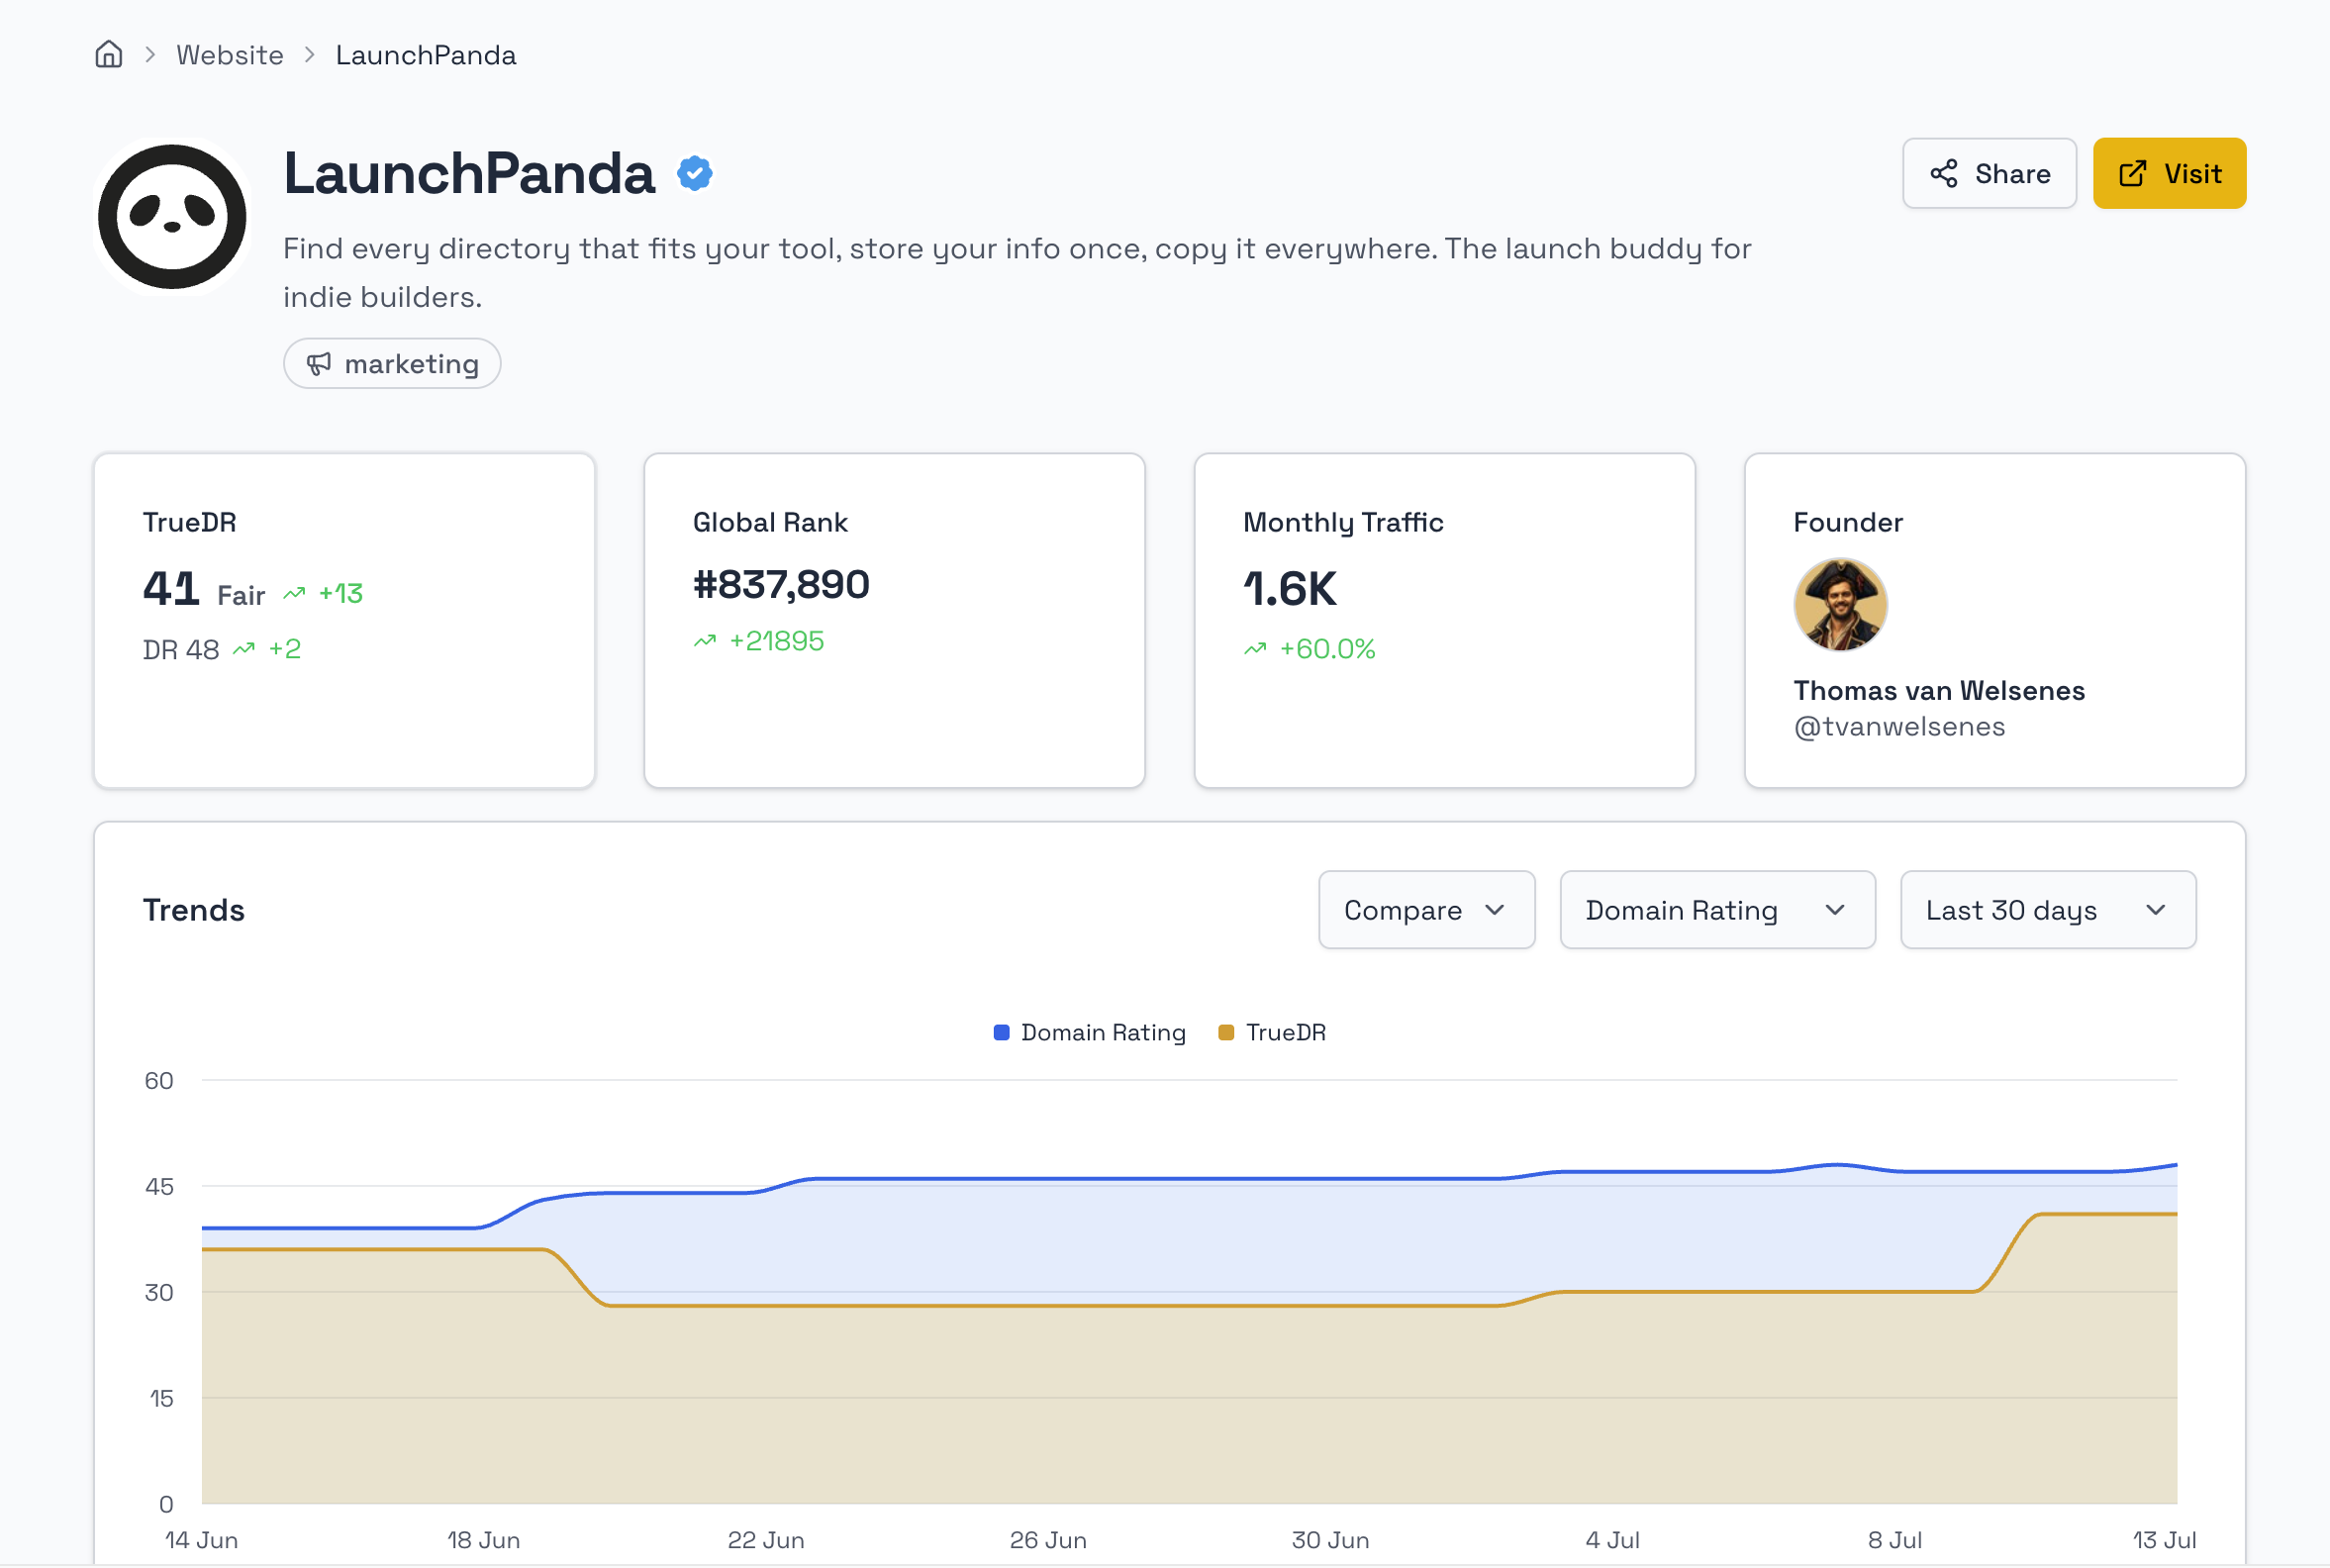Image resolution: width=2330 pixels, height=1568 pixels.
Task: Click the TrueDR +13 trend arrow icon
Action: 294,594
